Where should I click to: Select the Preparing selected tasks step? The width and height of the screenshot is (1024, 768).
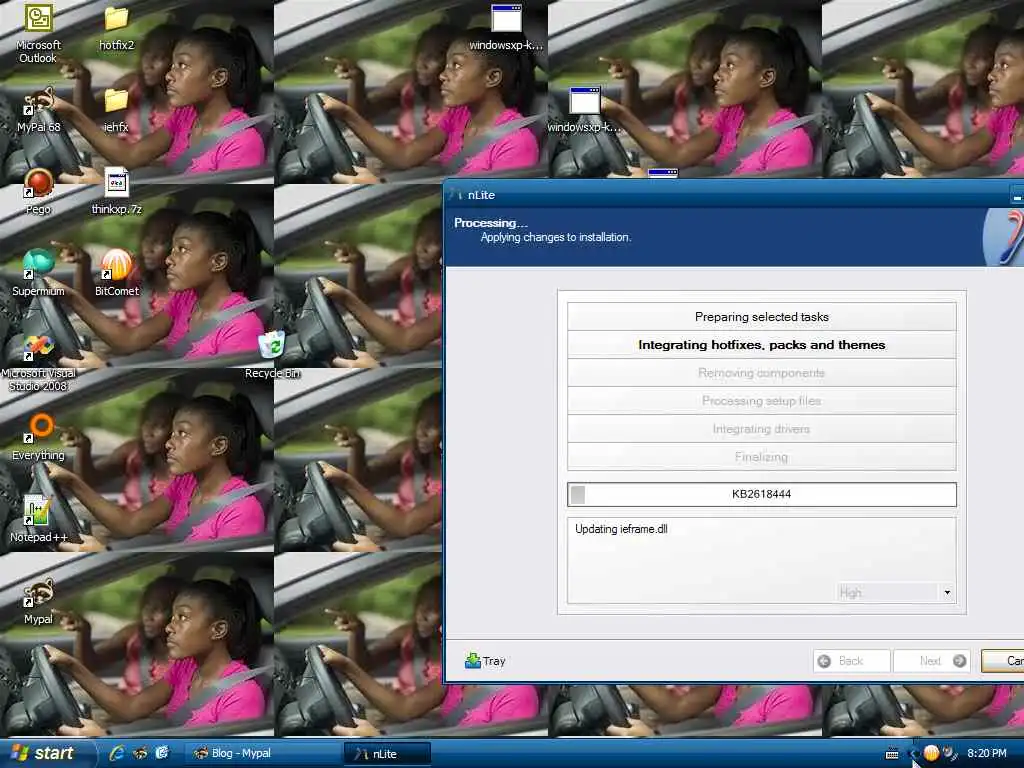pyautogui.click(x=761, y=317)
